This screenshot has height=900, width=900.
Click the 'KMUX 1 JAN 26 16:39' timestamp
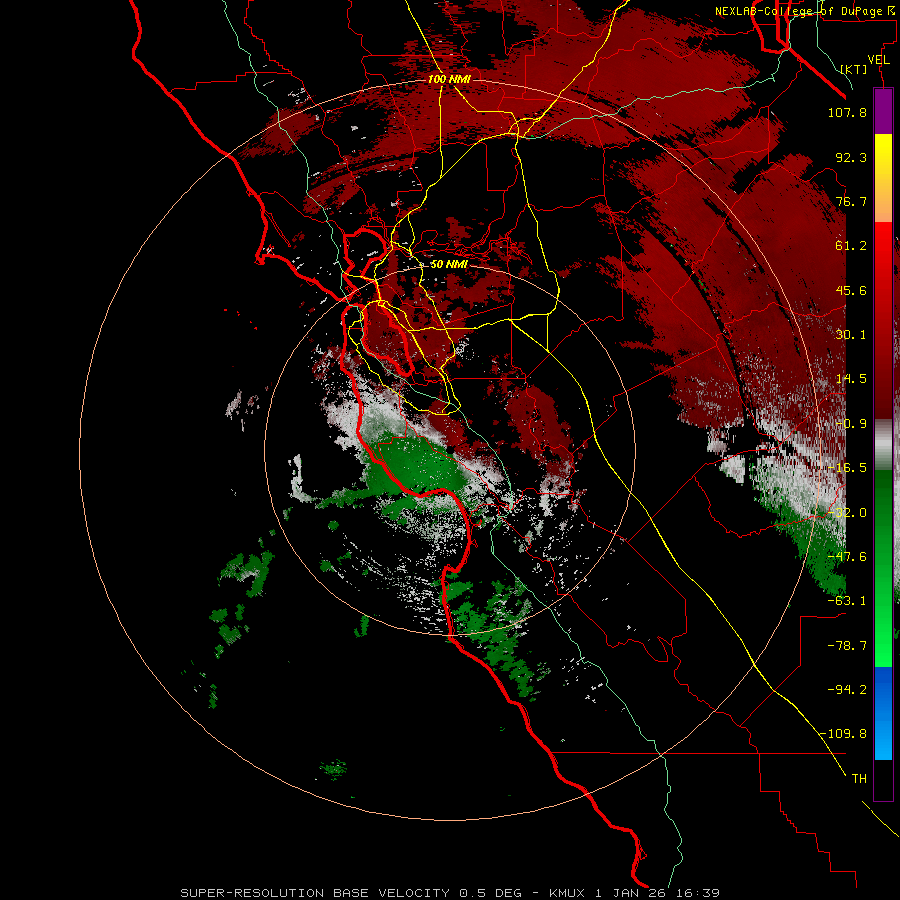634,893
